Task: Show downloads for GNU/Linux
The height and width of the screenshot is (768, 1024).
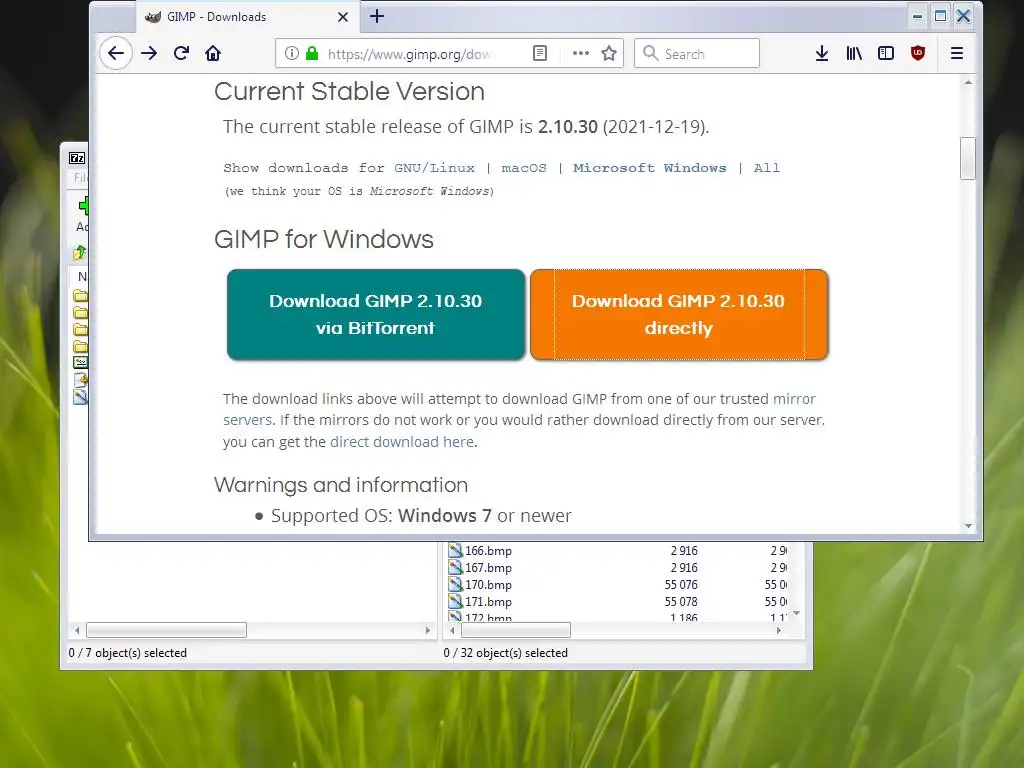Action: pyautogui.click(x=434, y=168)
